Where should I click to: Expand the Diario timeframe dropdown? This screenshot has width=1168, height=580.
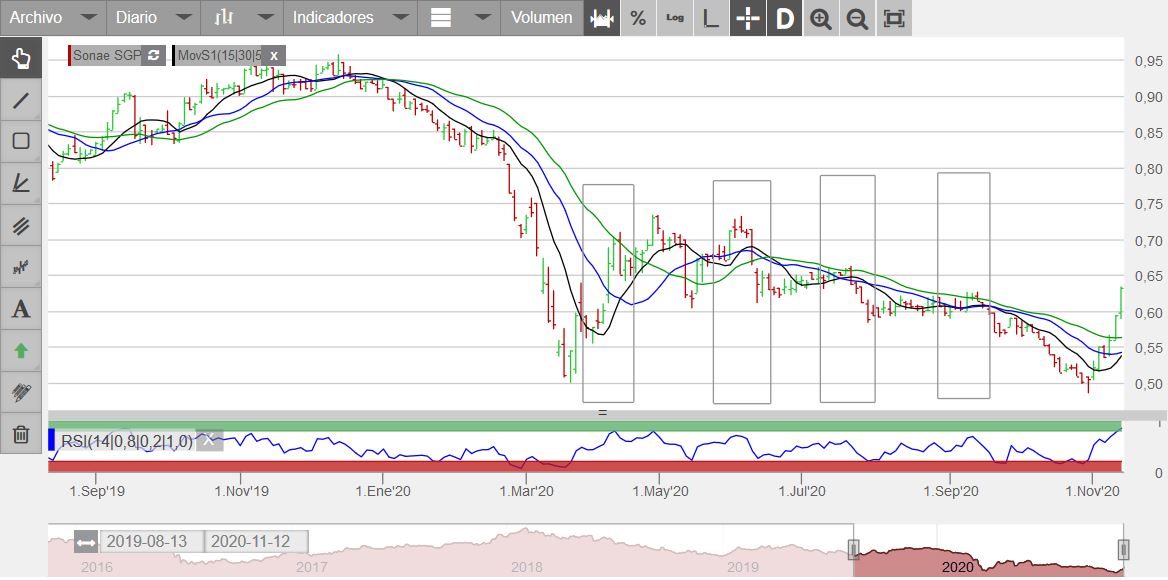click(153, 18)
